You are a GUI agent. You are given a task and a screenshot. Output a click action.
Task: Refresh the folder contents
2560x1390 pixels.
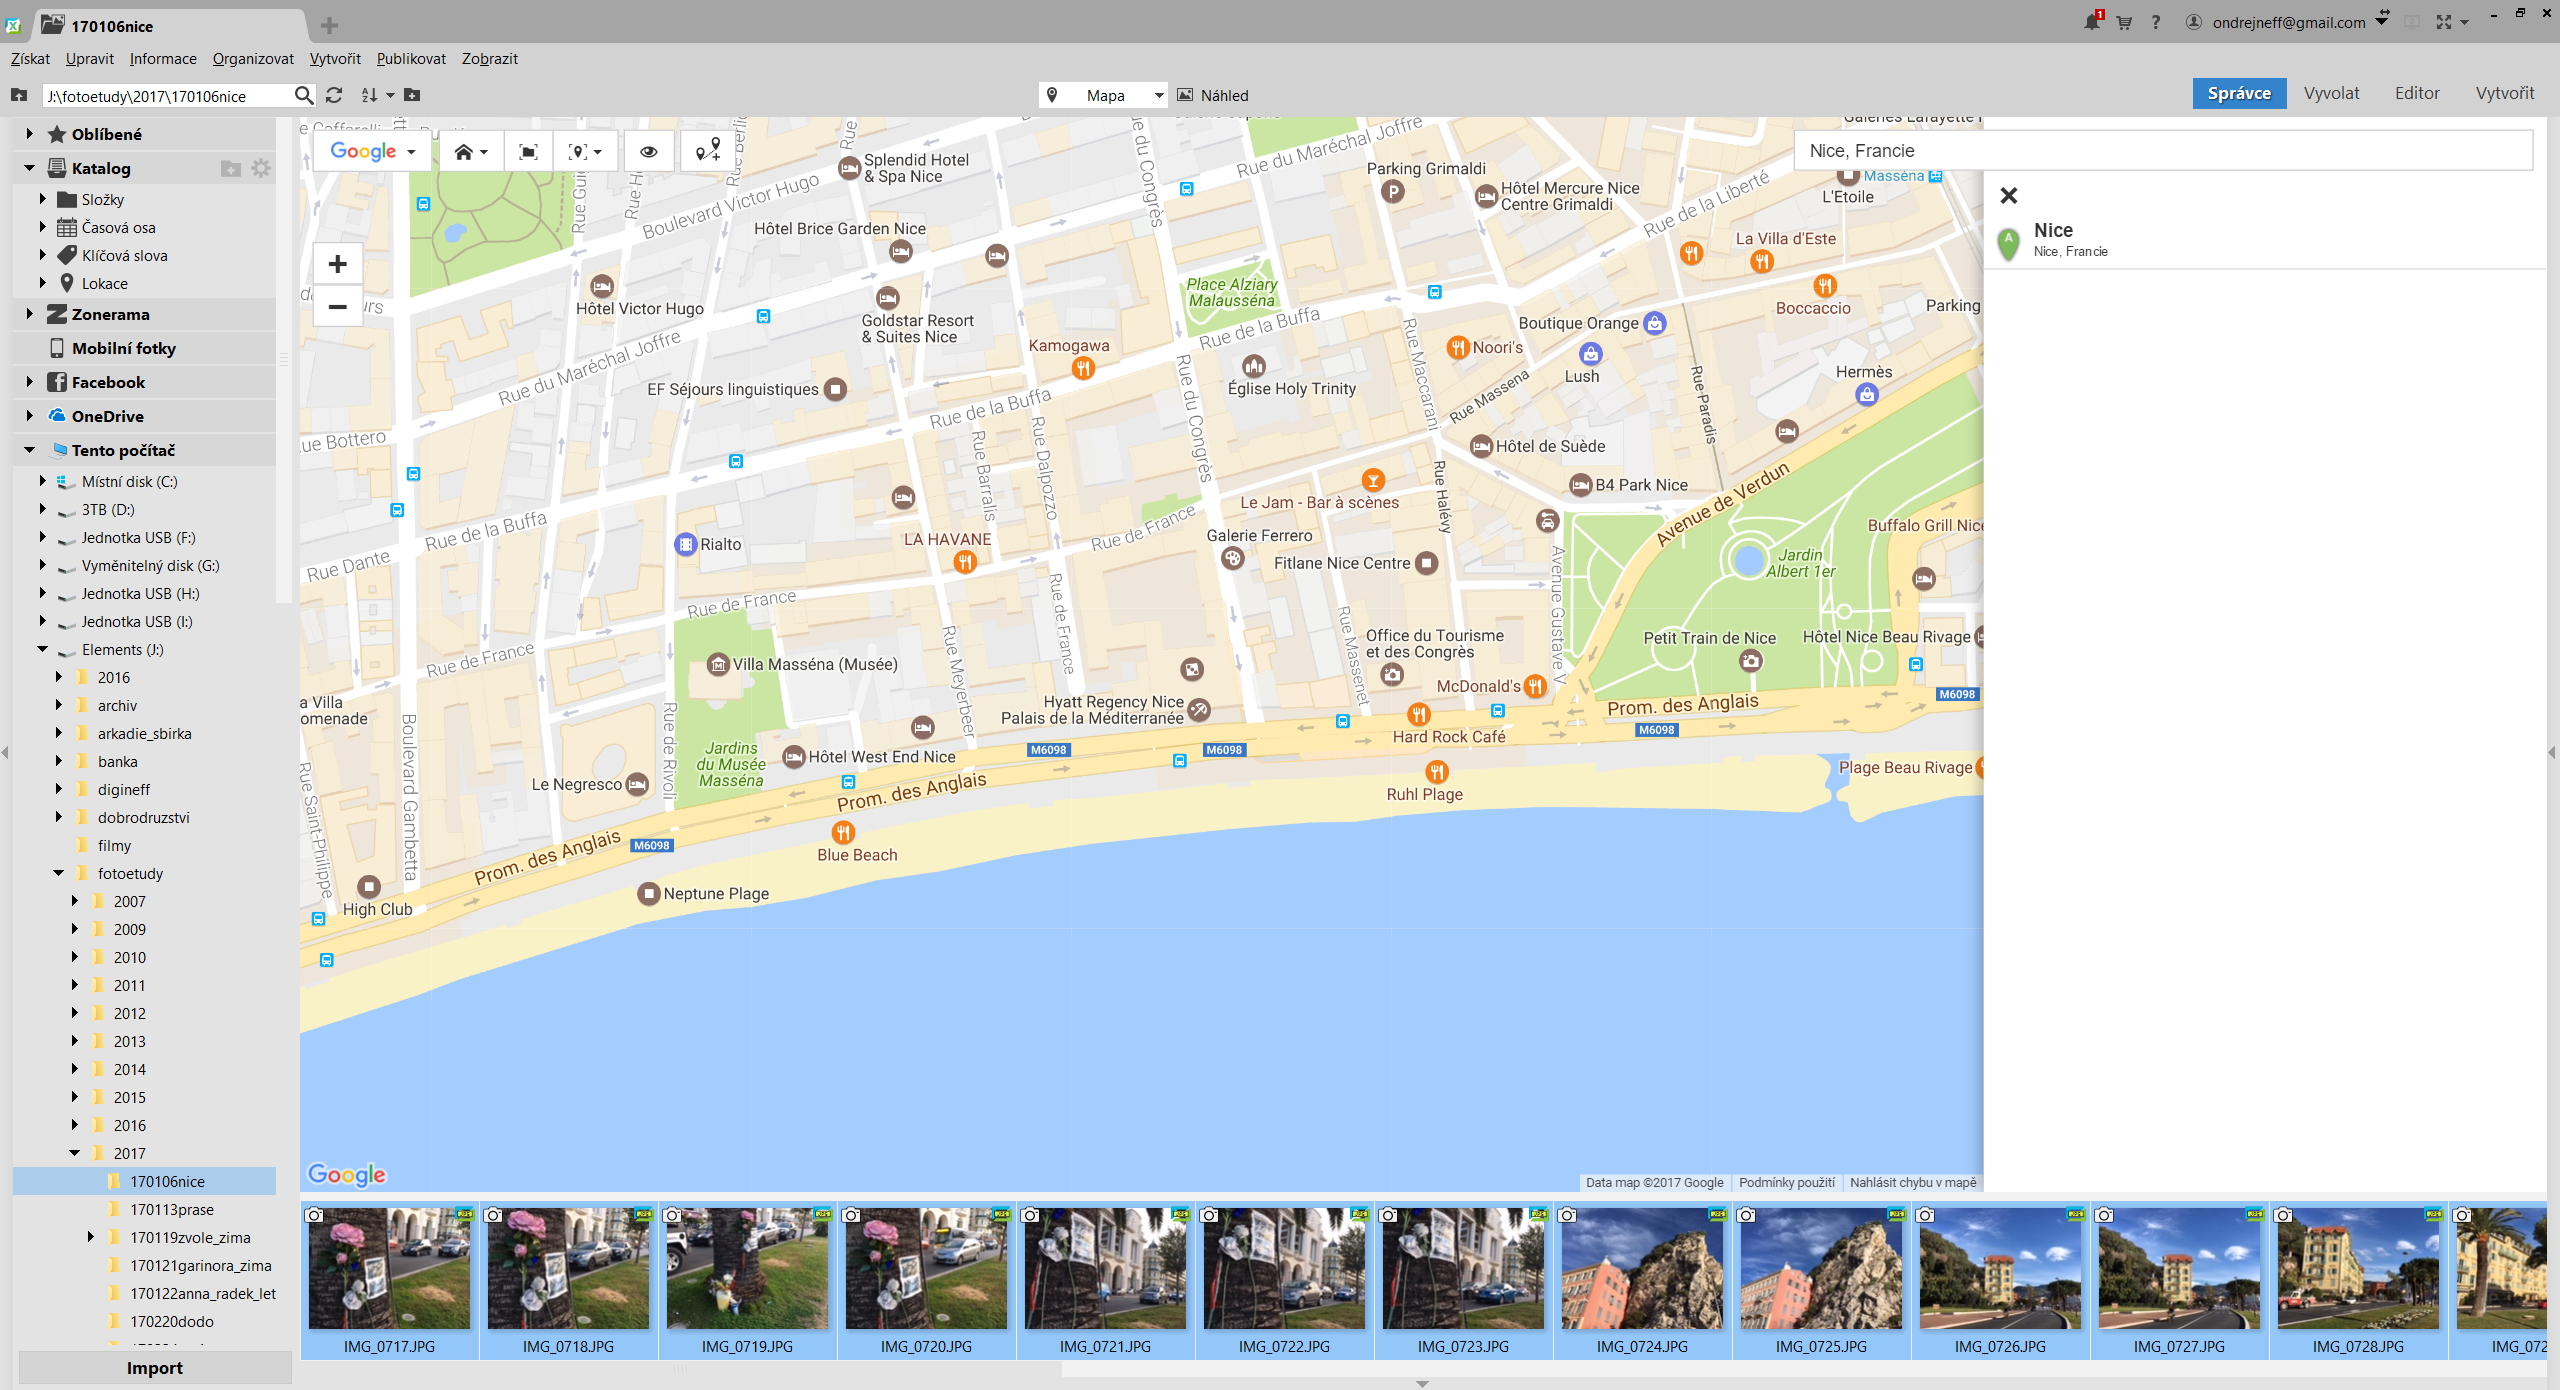334,95
